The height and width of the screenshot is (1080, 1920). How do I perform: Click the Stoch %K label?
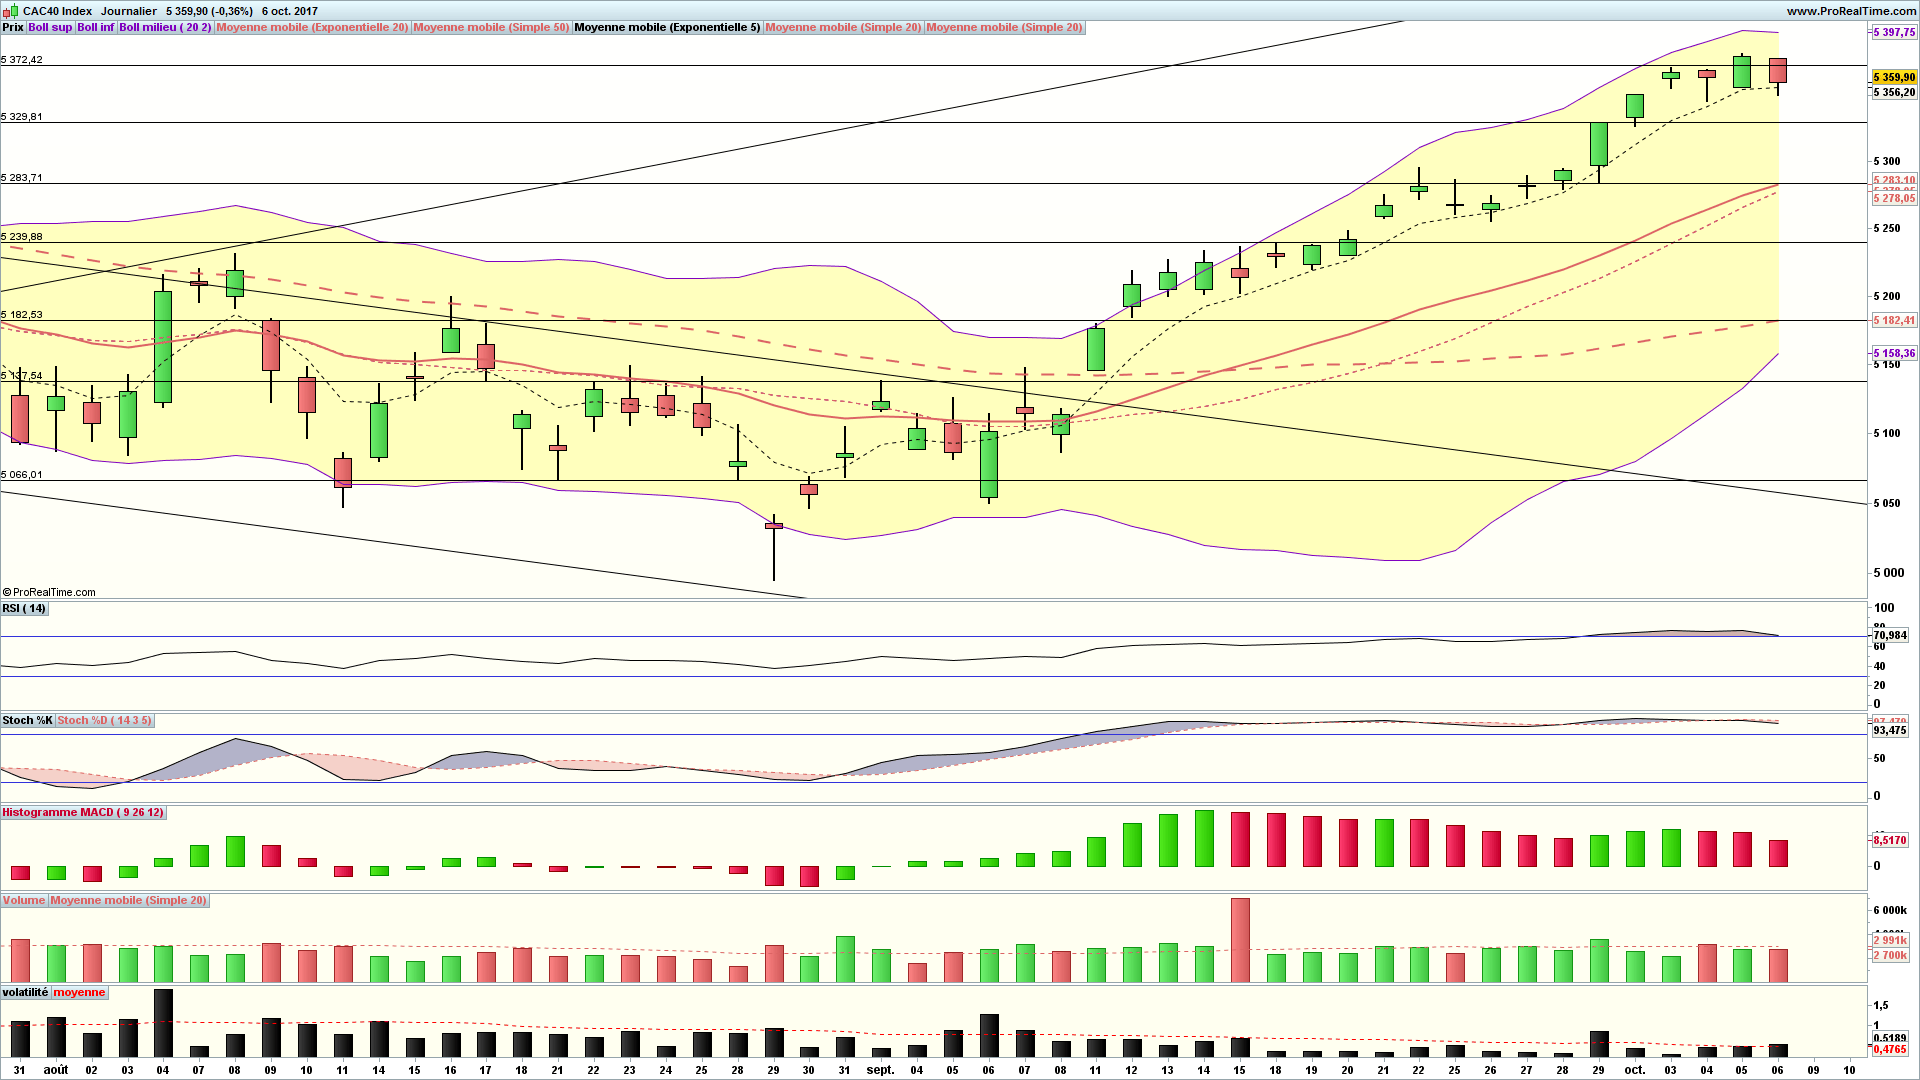click(27, 721)
